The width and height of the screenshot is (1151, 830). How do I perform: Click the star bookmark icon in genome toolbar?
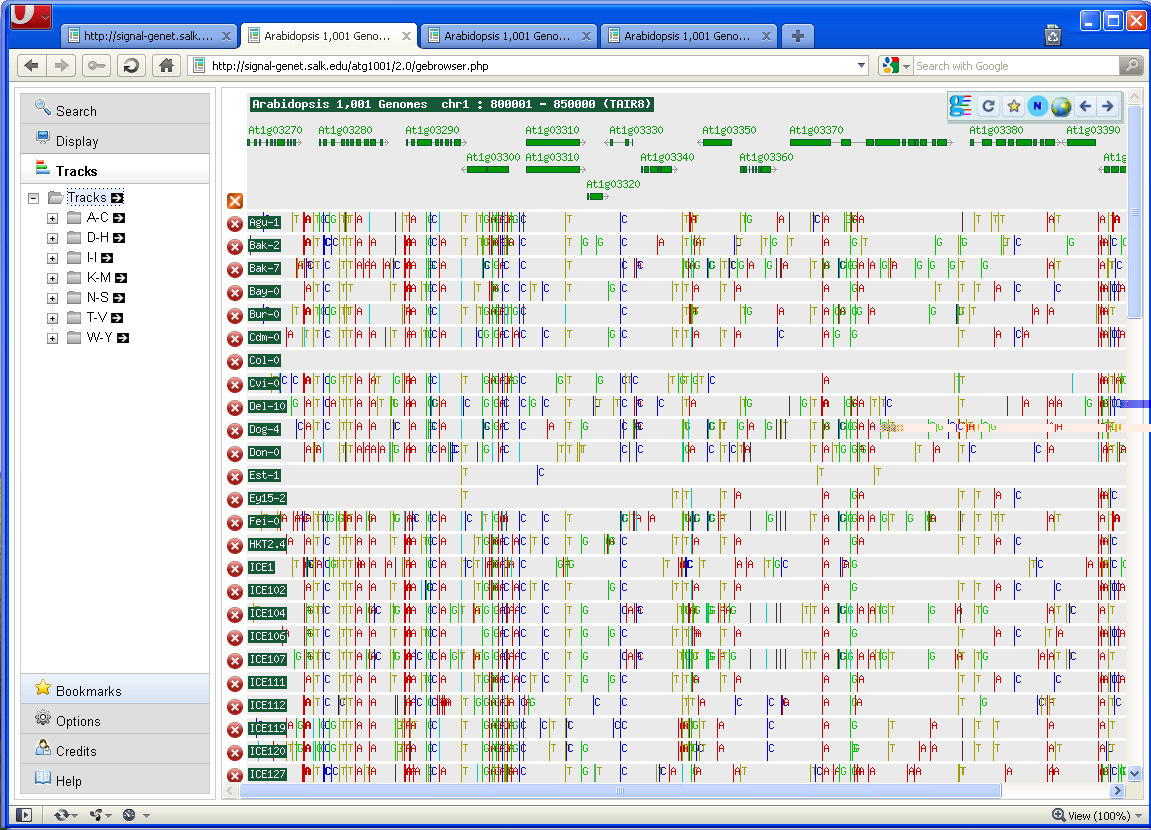pos(1013,106)
